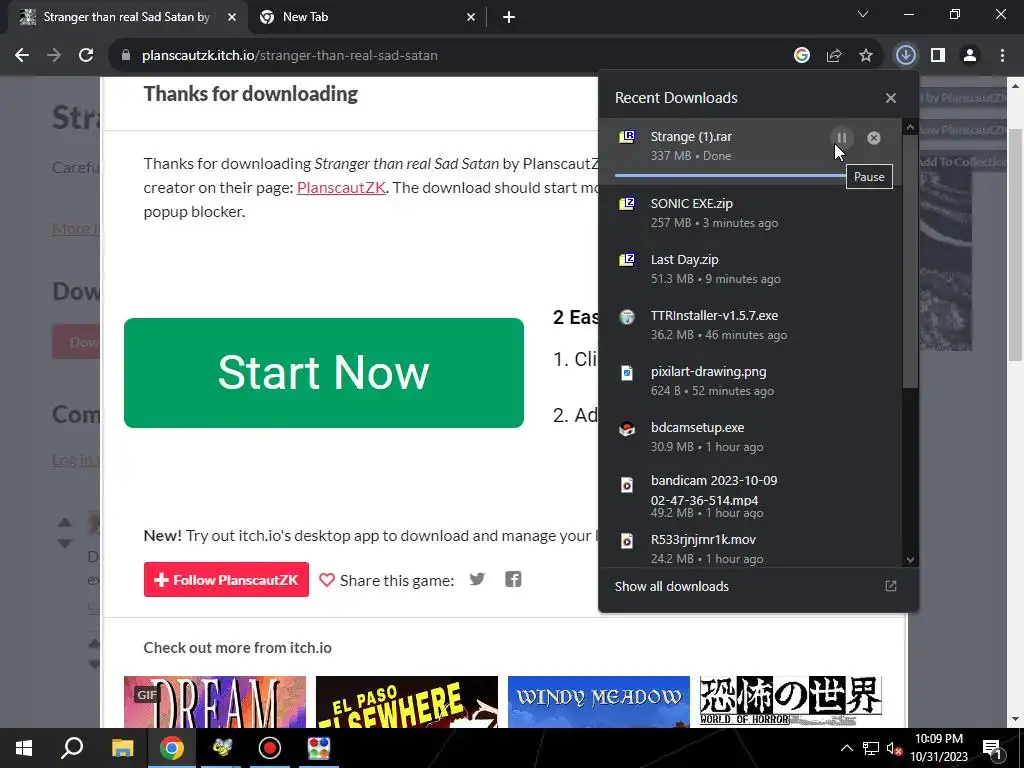This screenshot has width=1024, height=768.
Task: Click the Last Day.zip archive icon
Action: point(627,259)
